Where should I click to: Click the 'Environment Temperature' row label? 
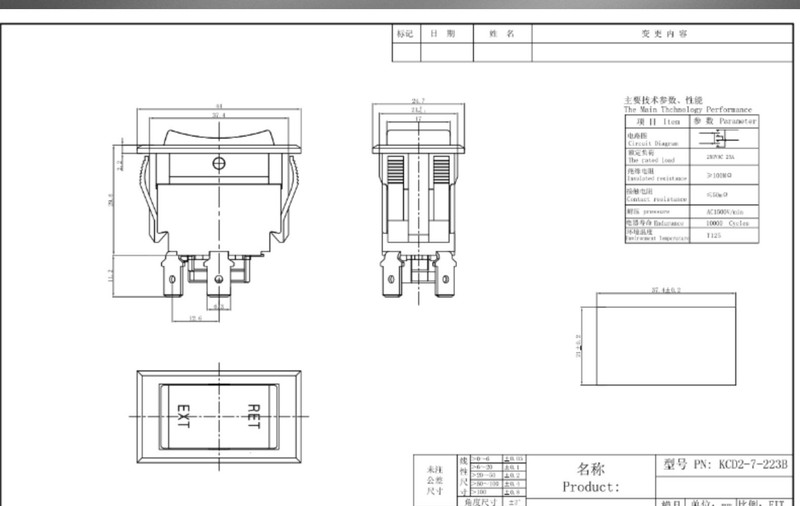tap(657, 238)
